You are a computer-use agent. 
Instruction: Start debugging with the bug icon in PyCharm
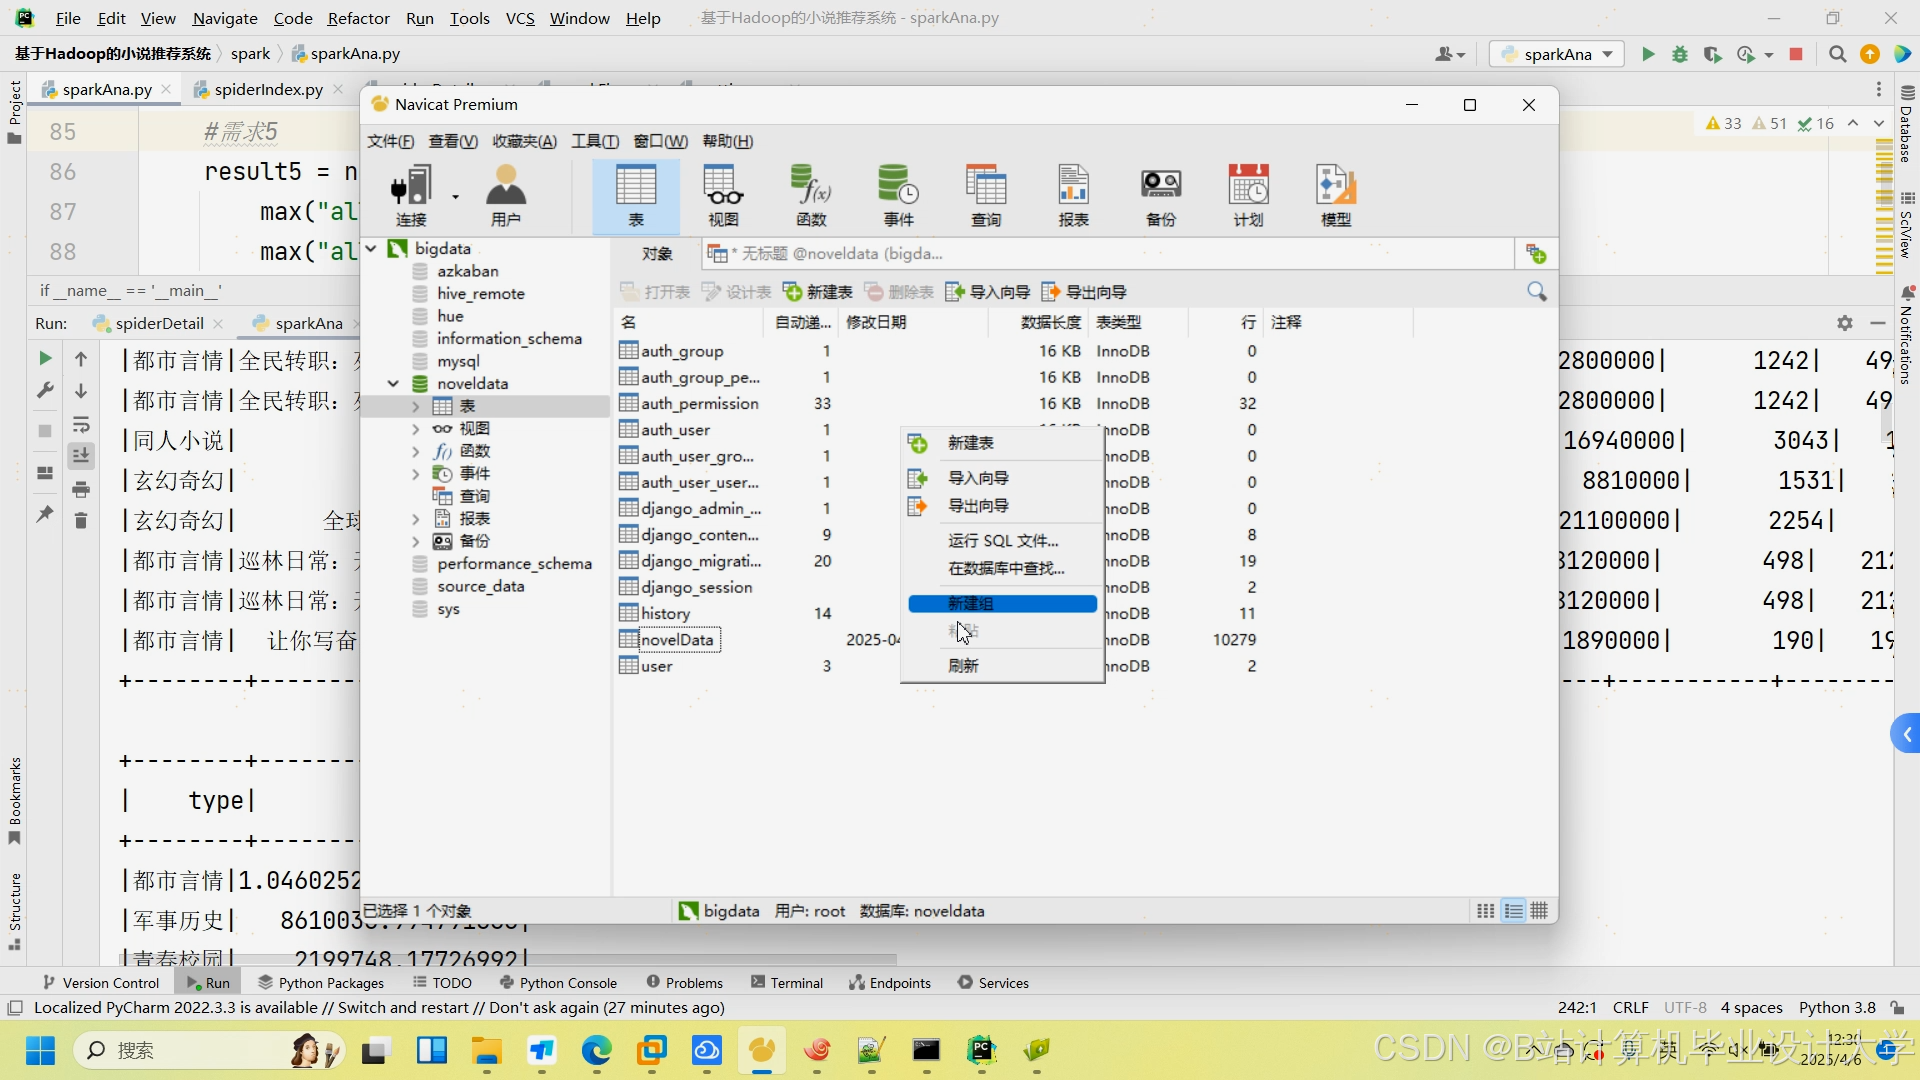coord(1680,55)
